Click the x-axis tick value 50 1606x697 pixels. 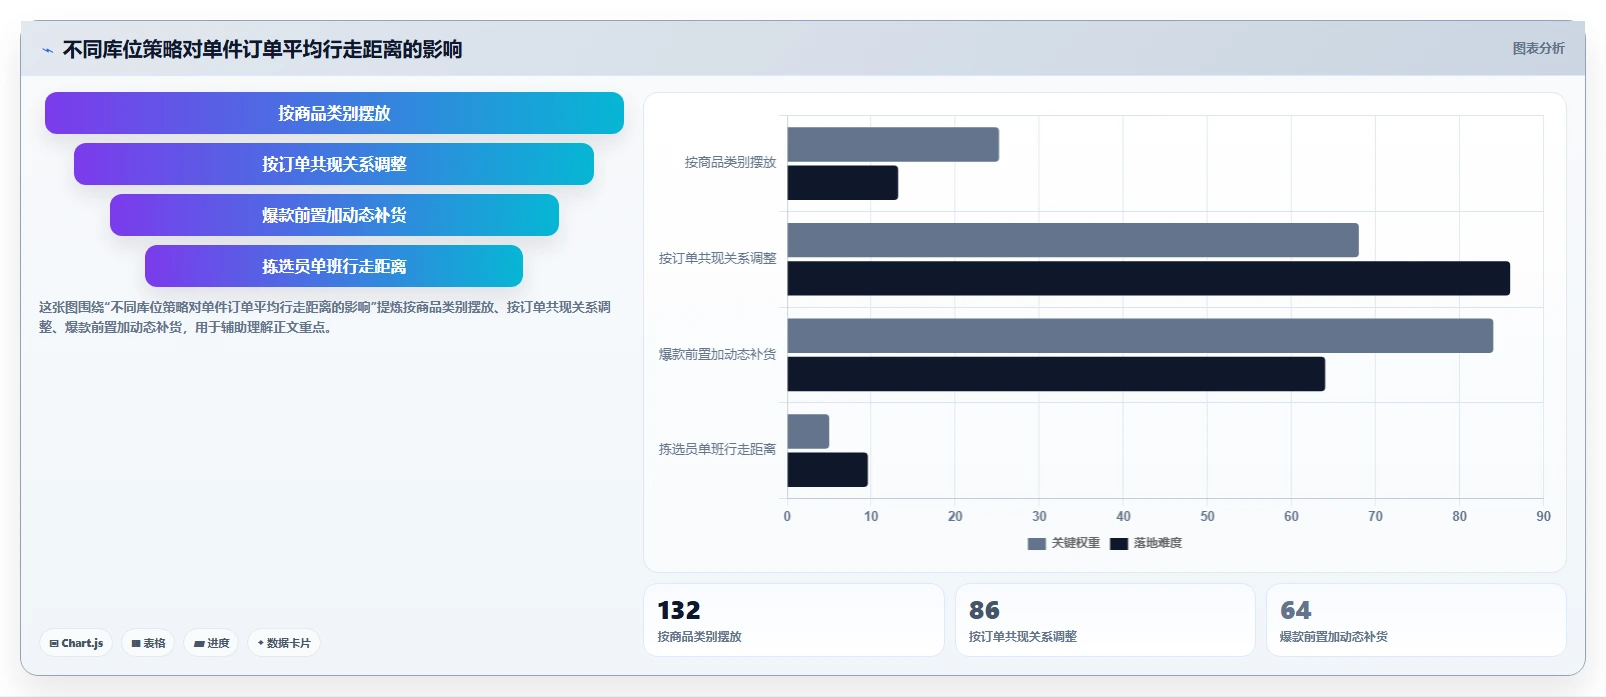pyautogui.click(x=1207, y=516)
